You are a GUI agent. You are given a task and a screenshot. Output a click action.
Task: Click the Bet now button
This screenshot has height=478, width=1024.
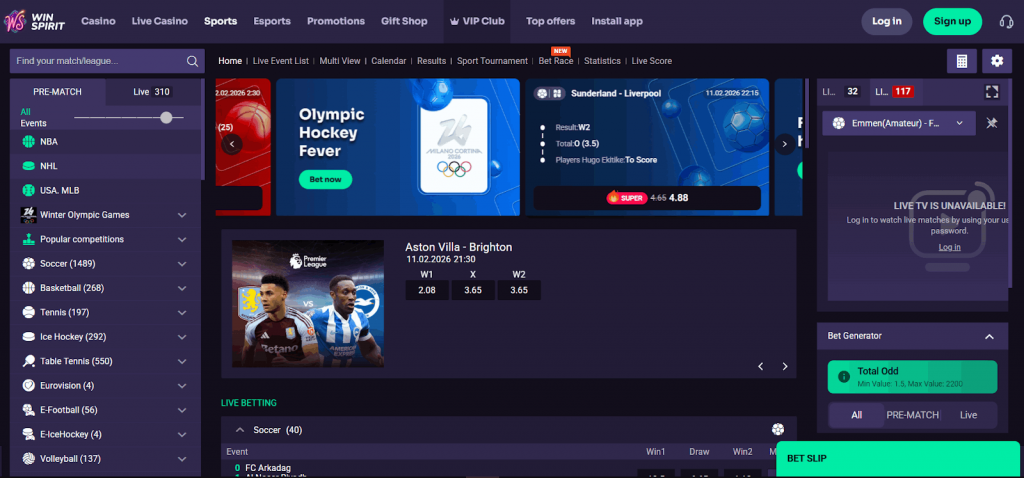coord(325,180)
